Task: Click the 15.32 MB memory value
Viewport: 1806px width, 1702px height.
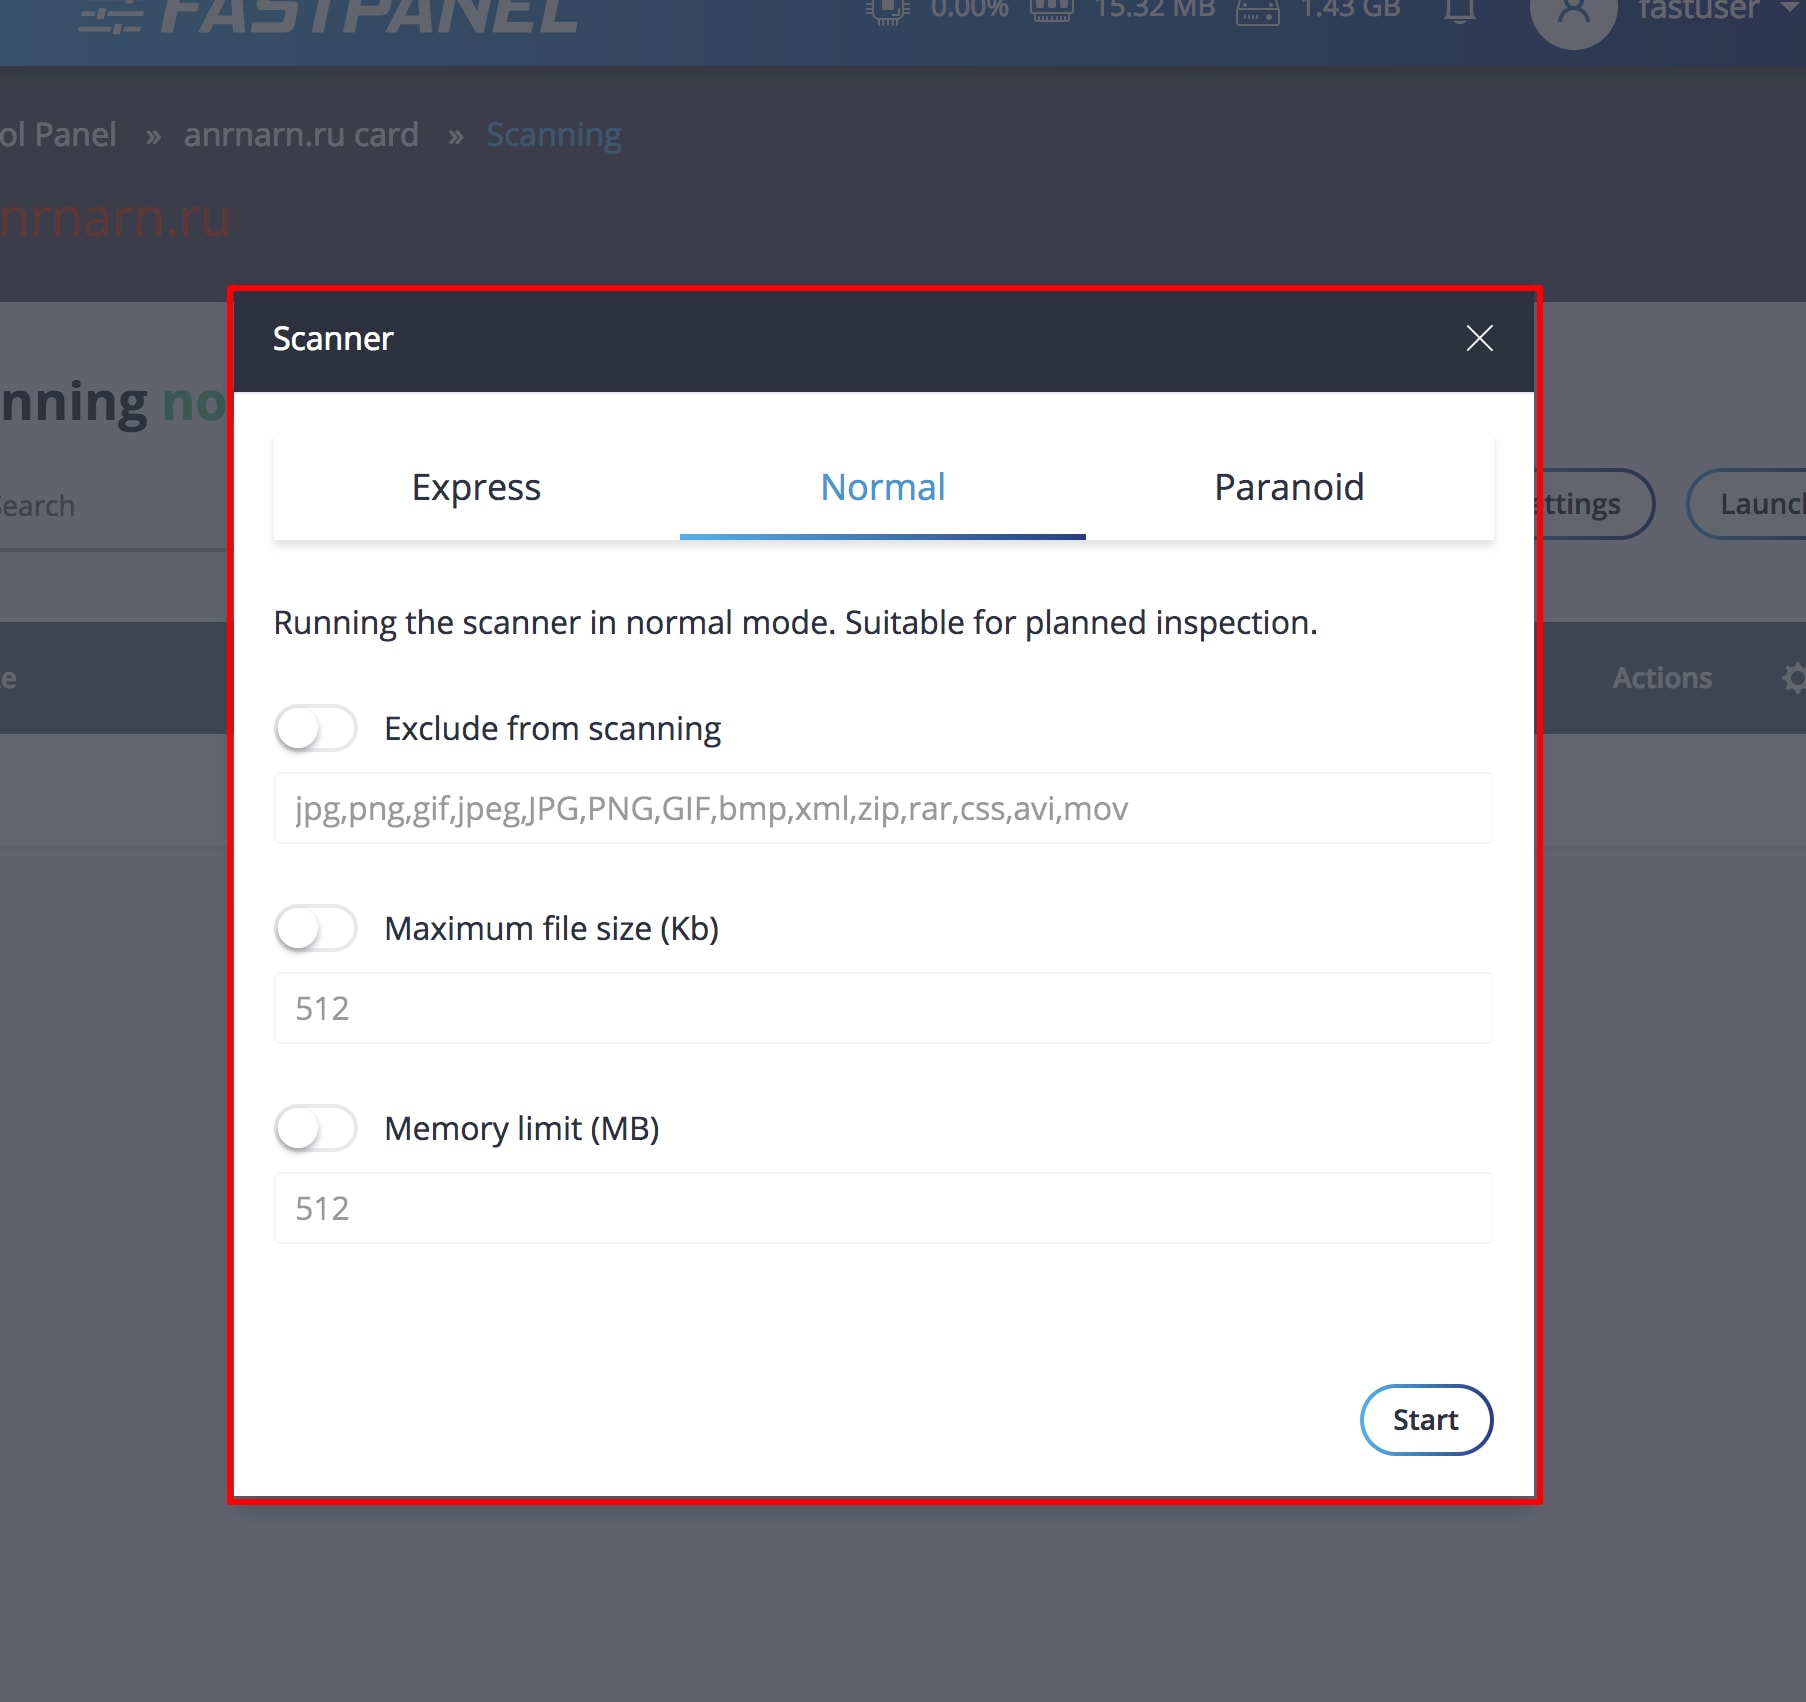Action: [1154, 10]
